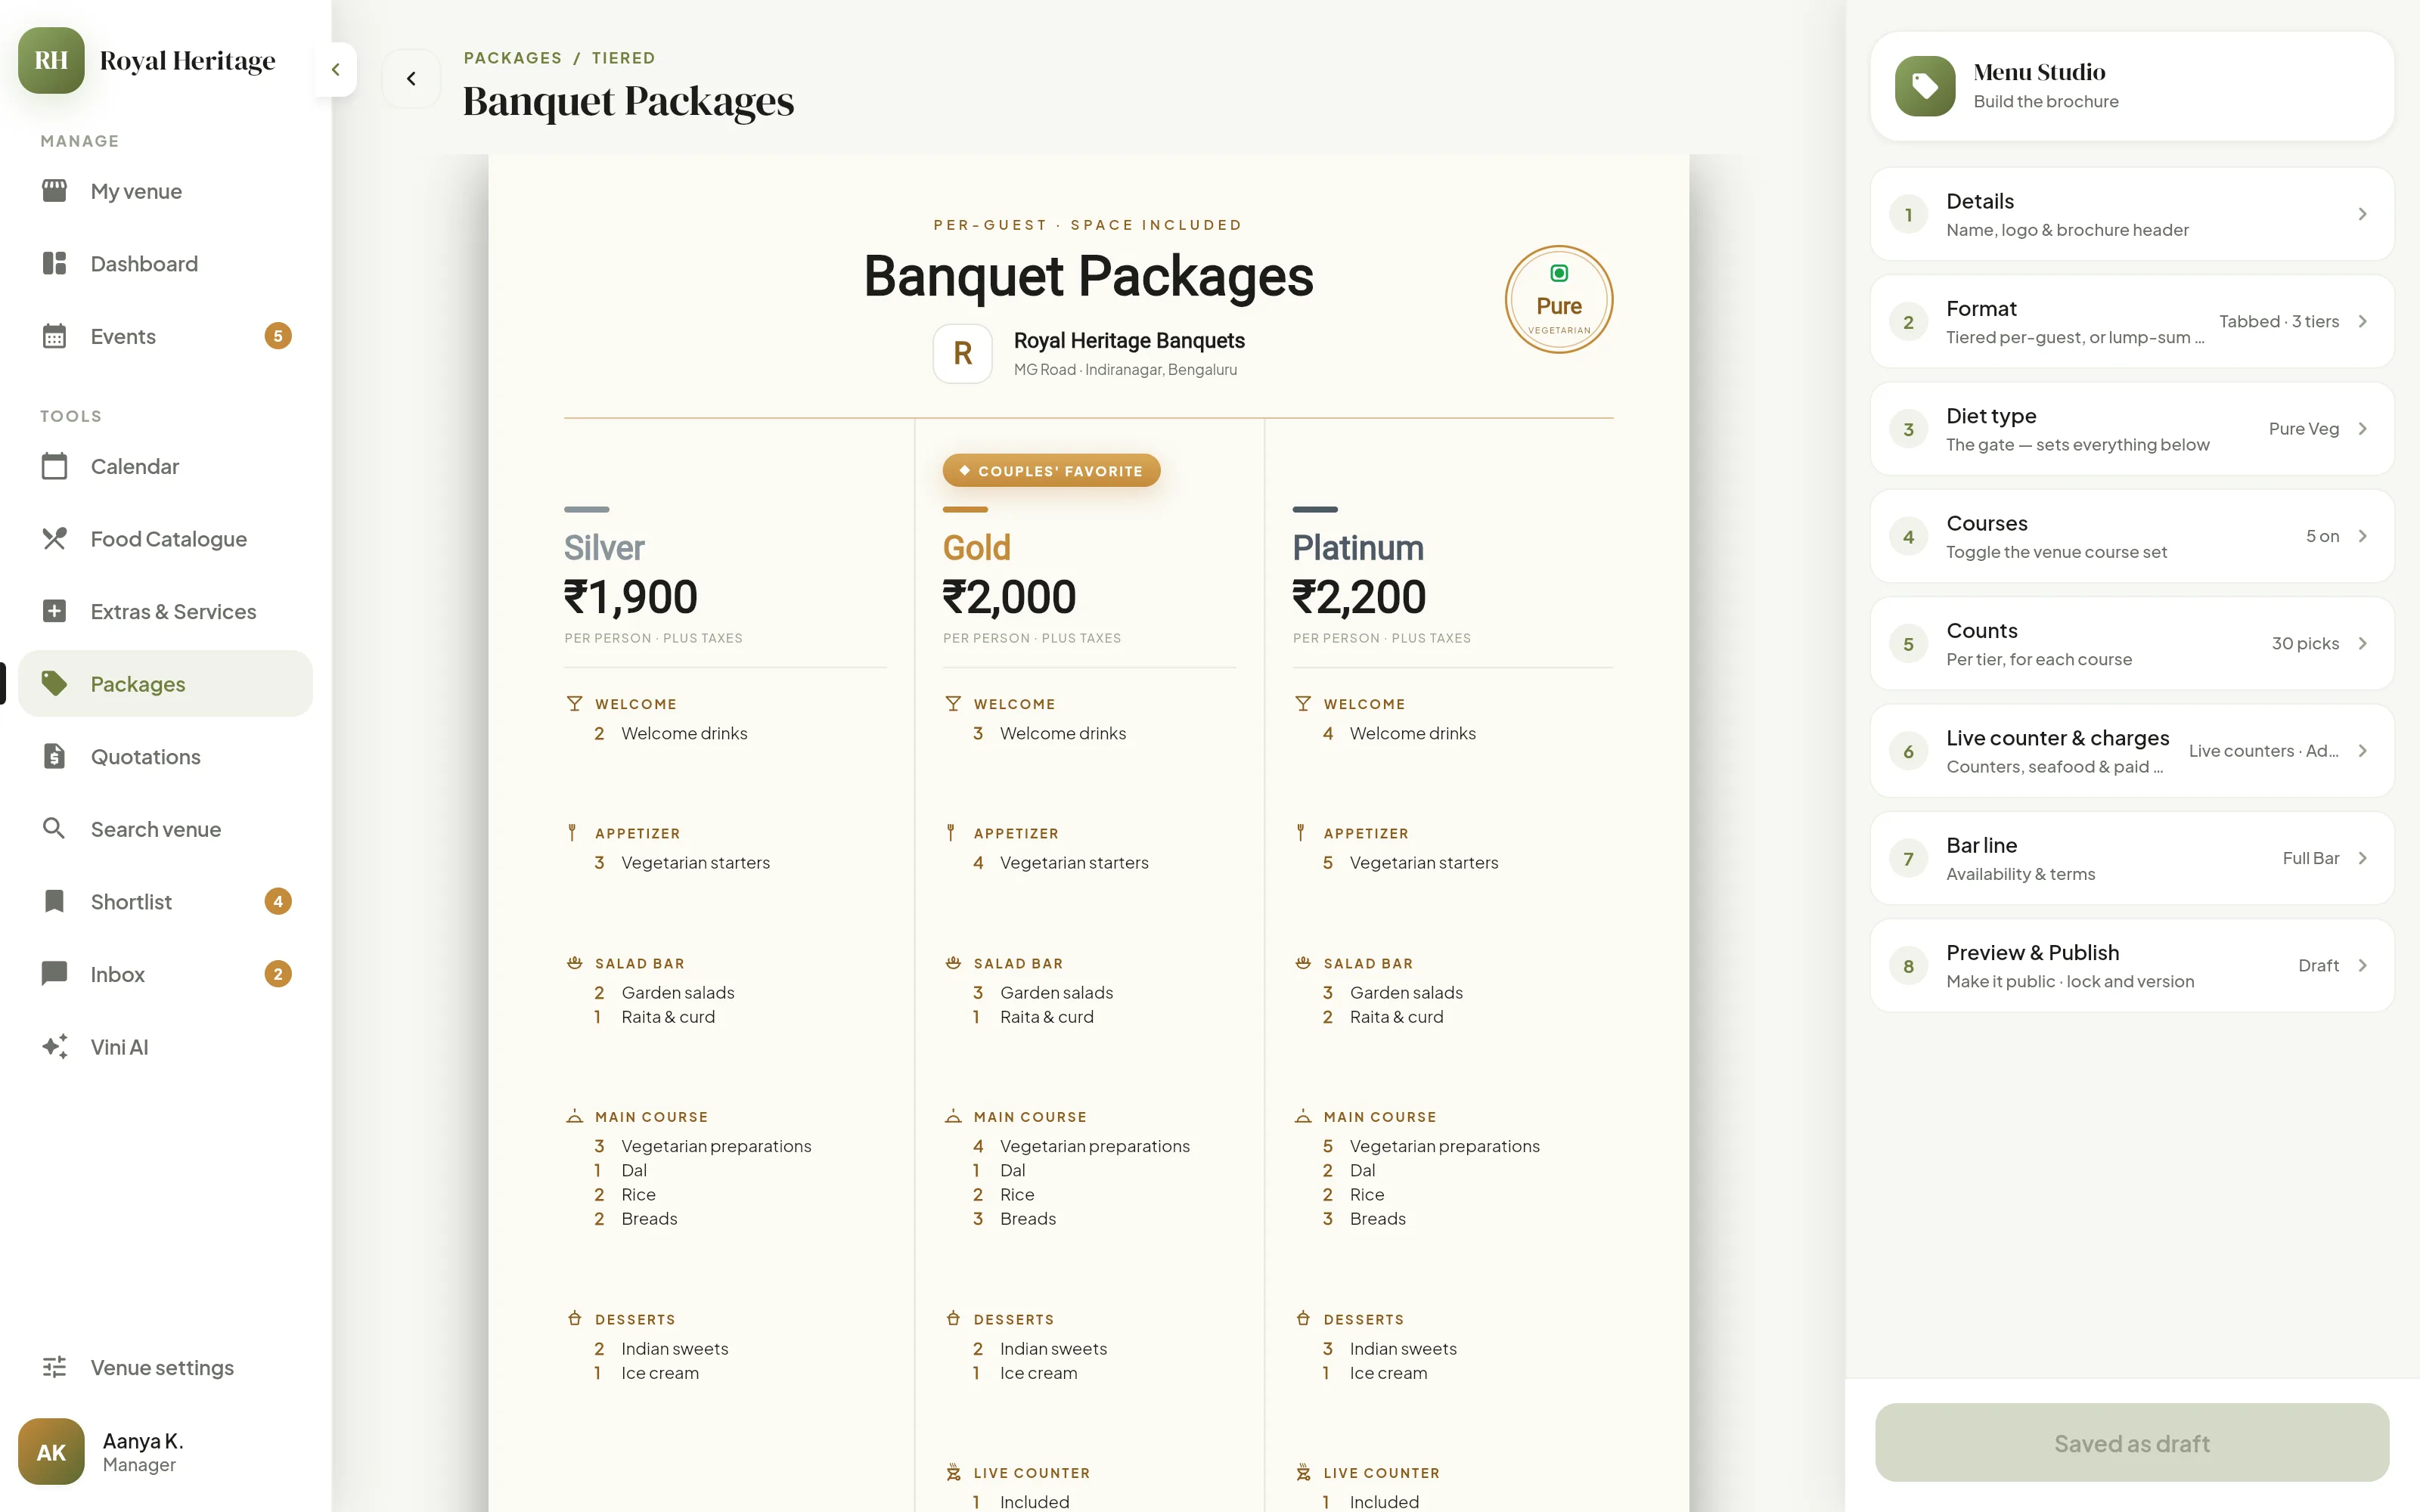Open Venue settings
This screenshot has width=2420, height=1512.
click(165, 1367)
